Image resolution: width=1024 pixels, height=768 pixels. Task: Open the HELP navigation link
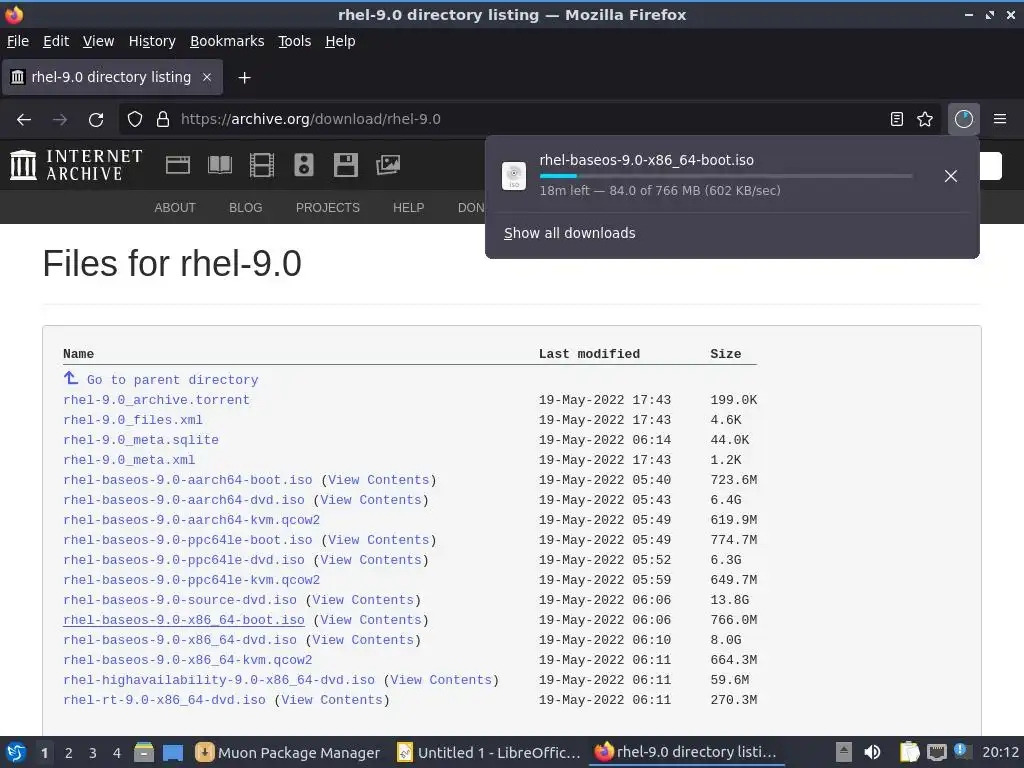[x=408, y=208]
